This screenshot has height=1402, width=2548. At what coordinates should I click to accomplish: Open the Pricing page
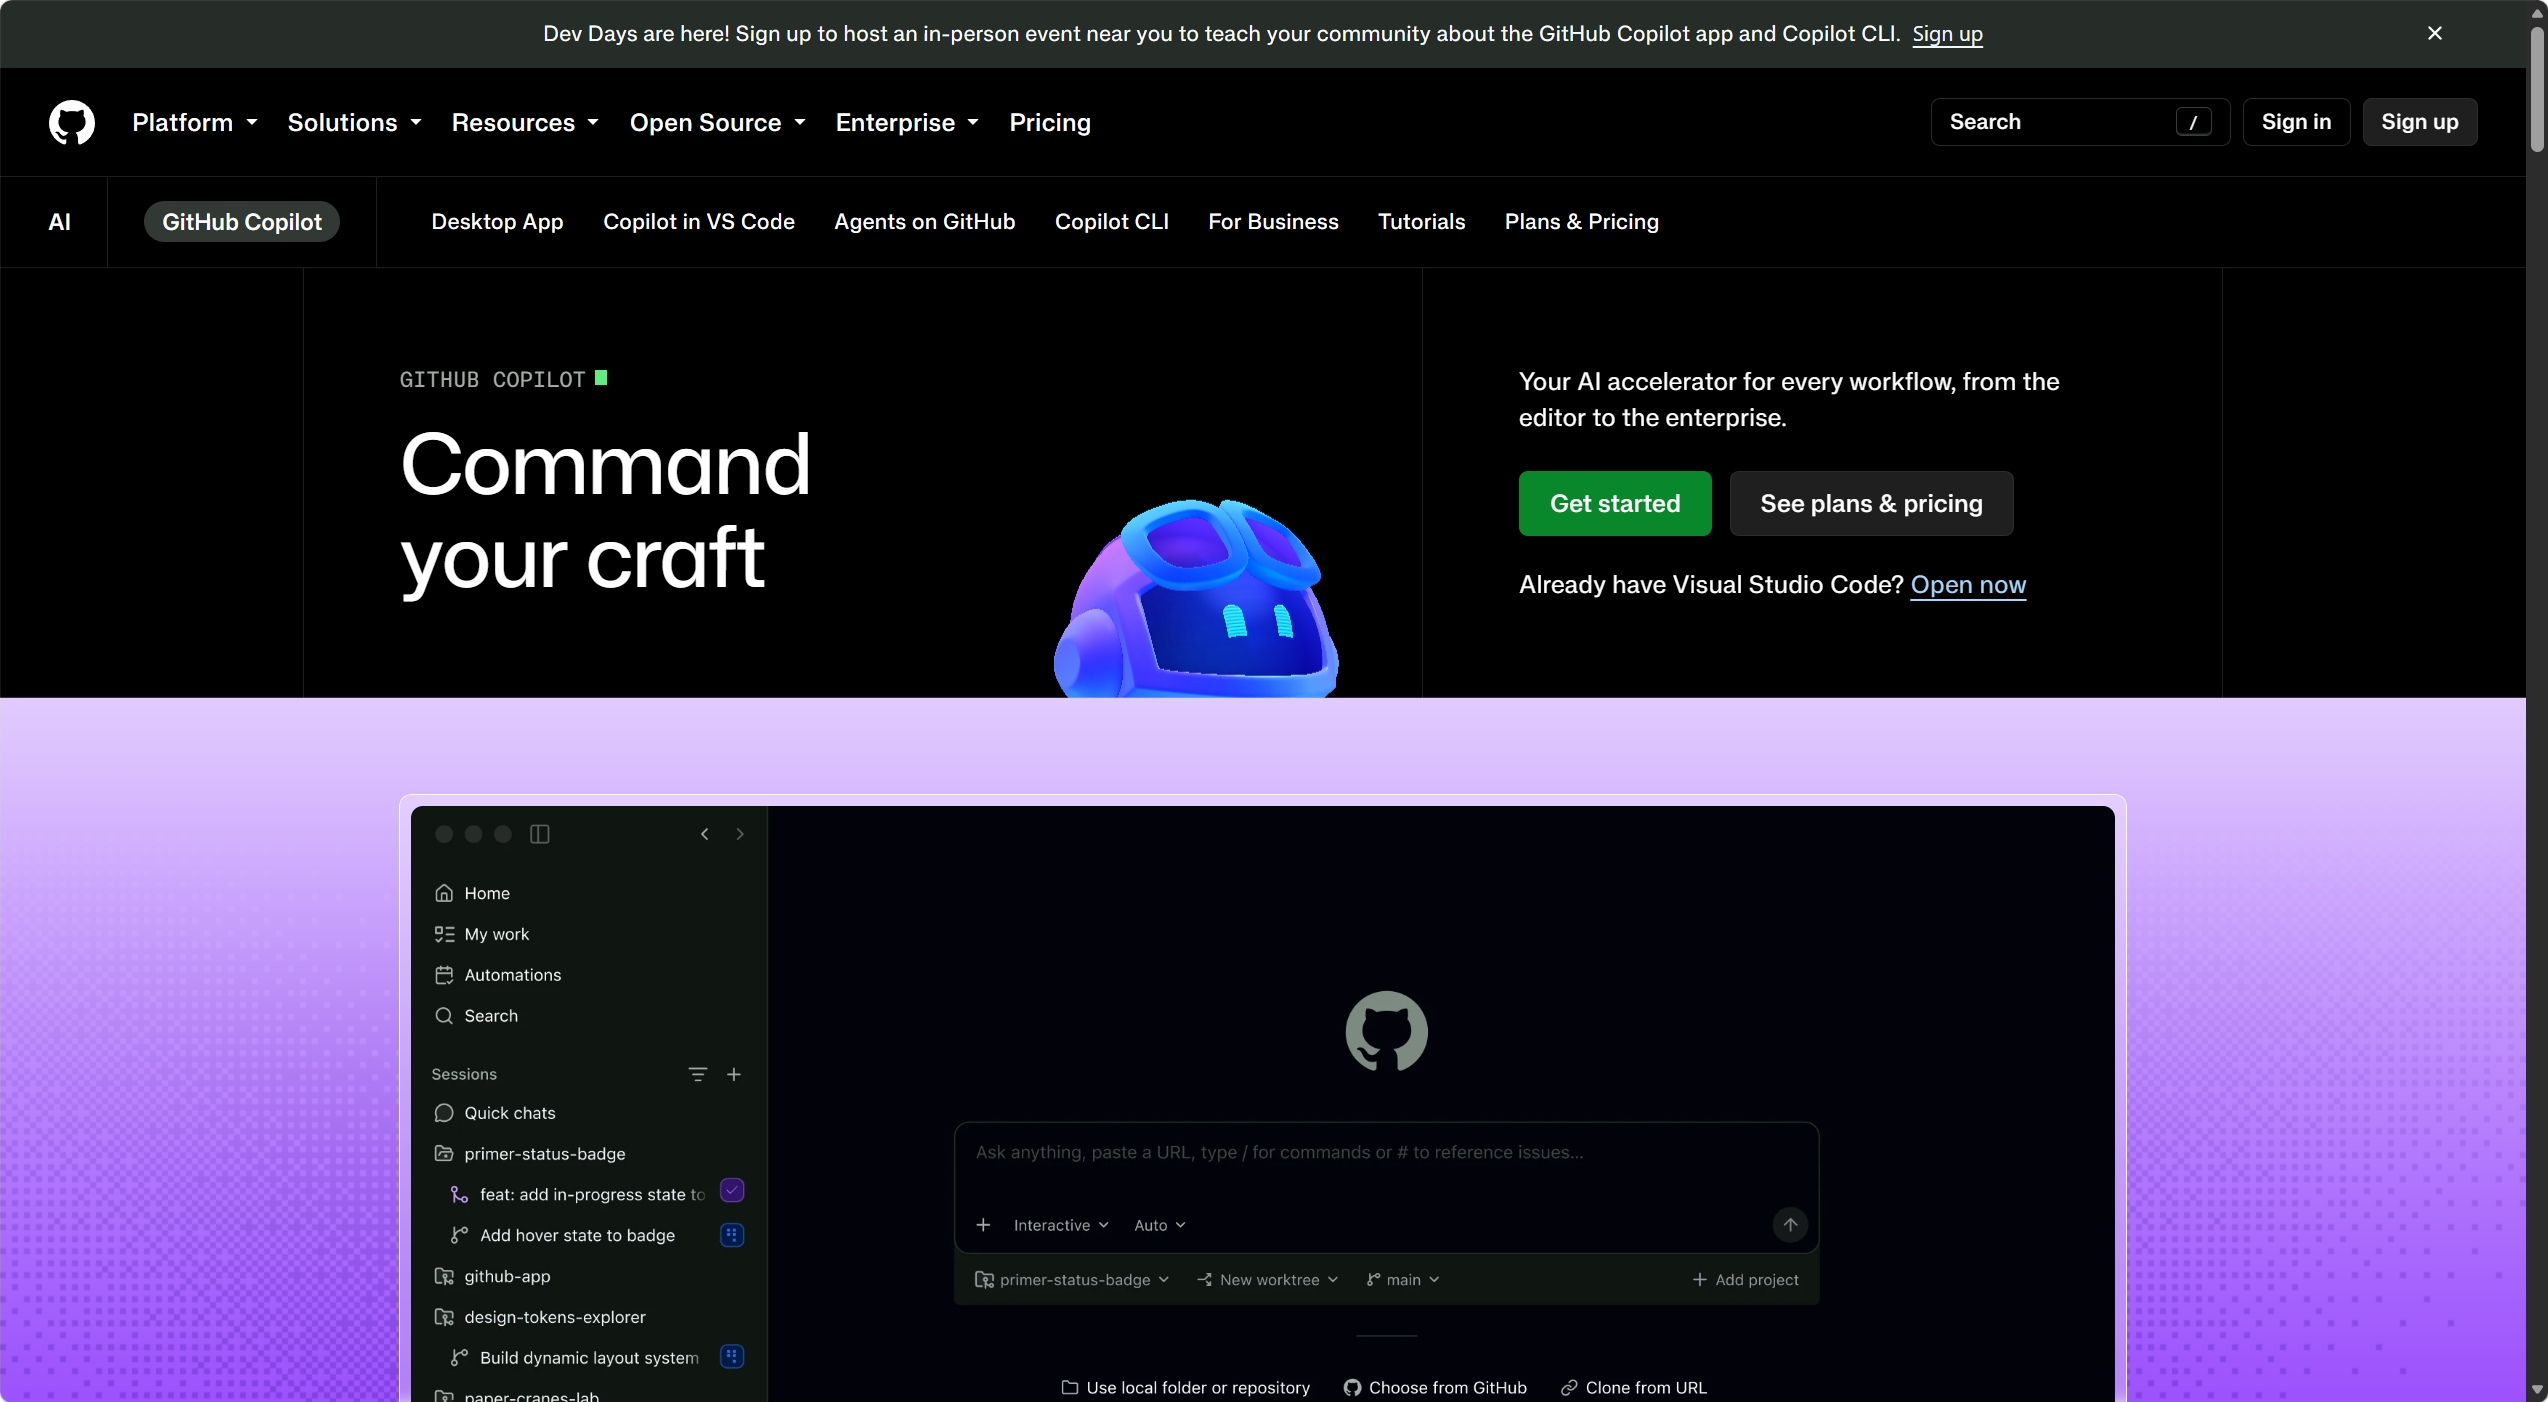coord(1050,122)
